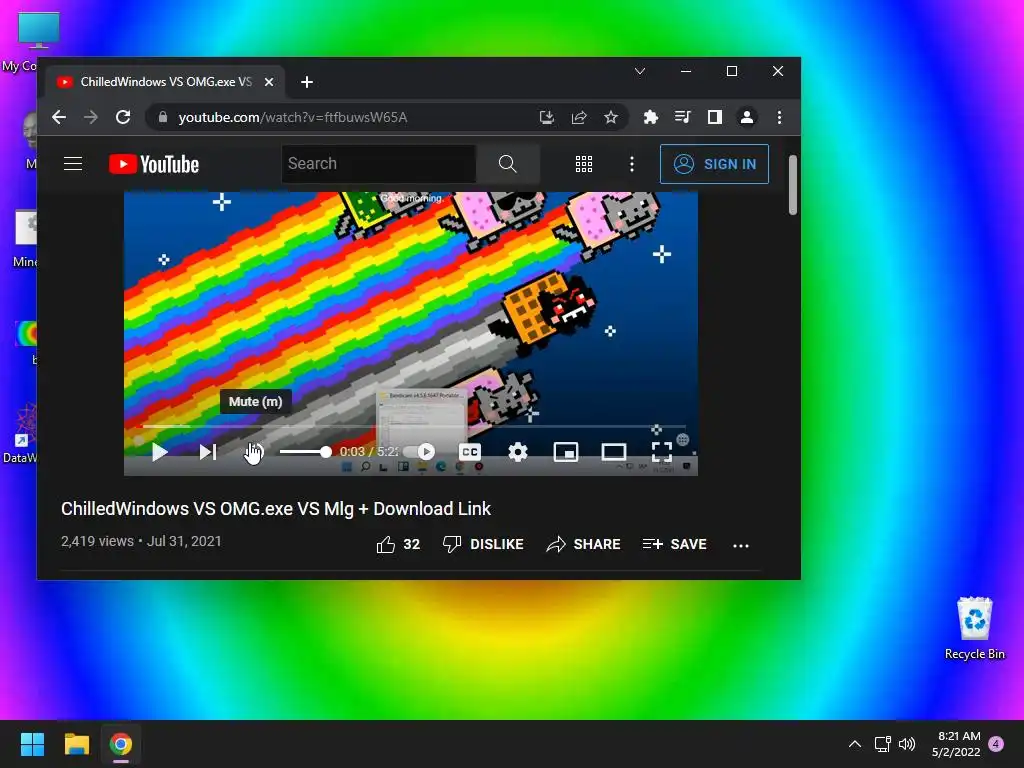
Task: Select the ChilledWindows VS OMG.exe tab
Action: pos(165,82)
